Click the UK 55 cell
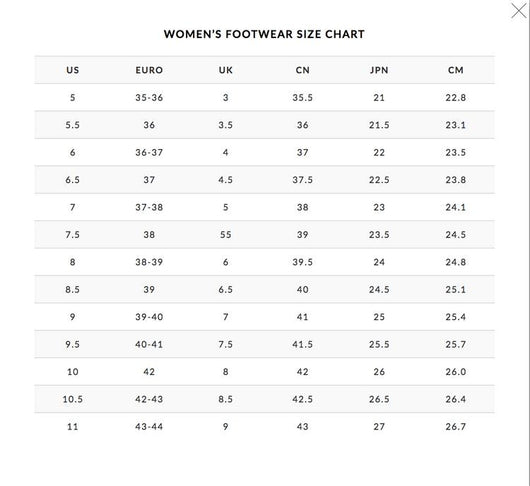This screenshot has width=530, height=486. [x=225, y=235]
